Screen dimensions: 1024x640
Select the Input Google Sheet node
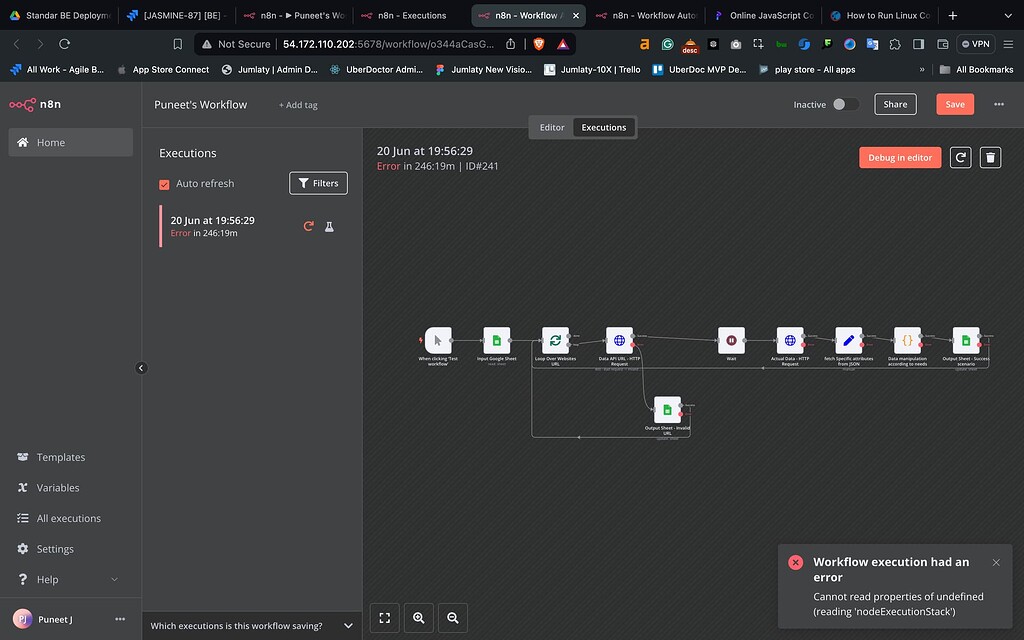[497, 341]
